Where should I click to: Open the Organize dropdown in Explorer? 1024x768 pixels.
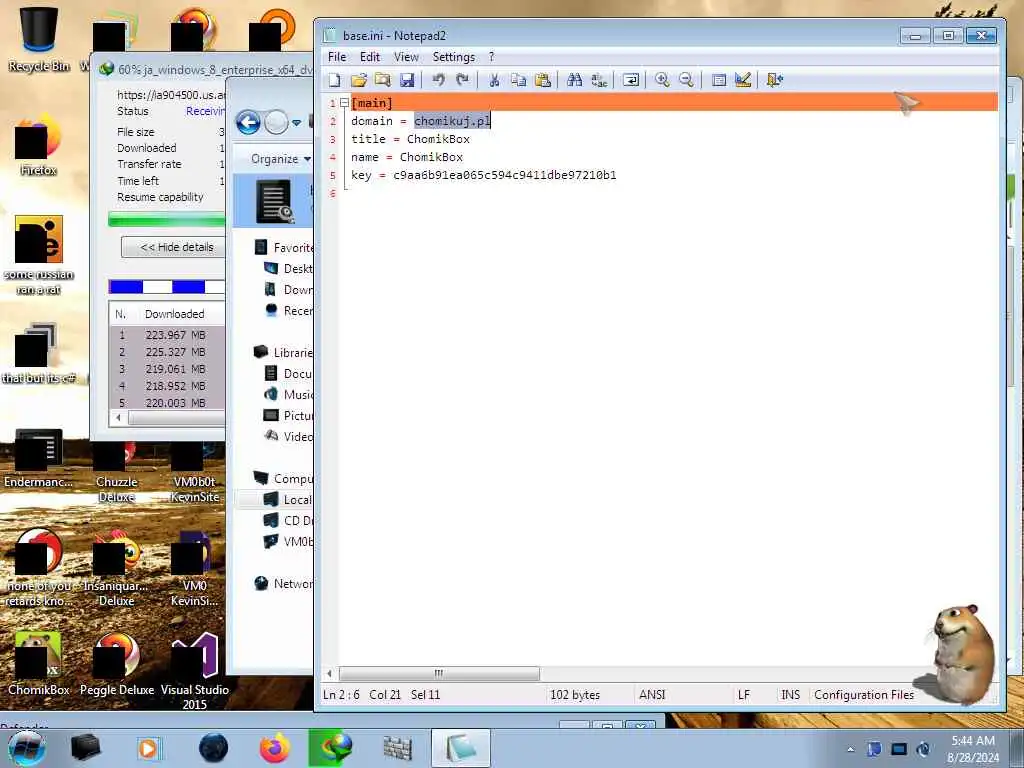coord(280,159)
